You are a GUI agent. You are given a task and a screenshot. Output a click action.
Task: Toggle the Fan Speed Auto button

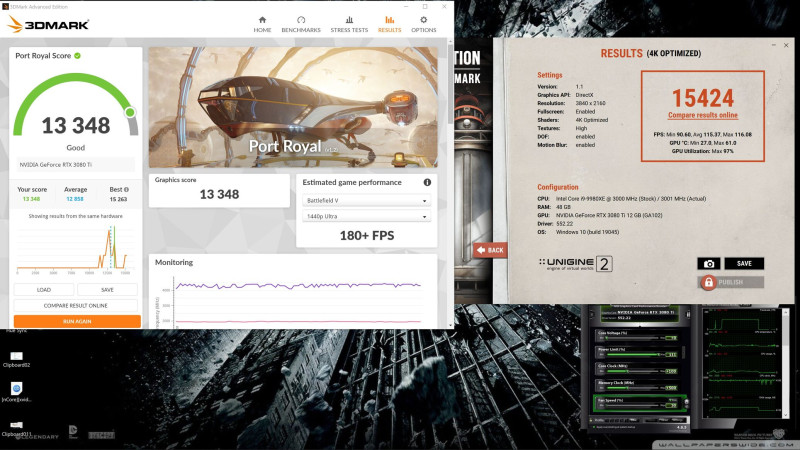point(673,400)
